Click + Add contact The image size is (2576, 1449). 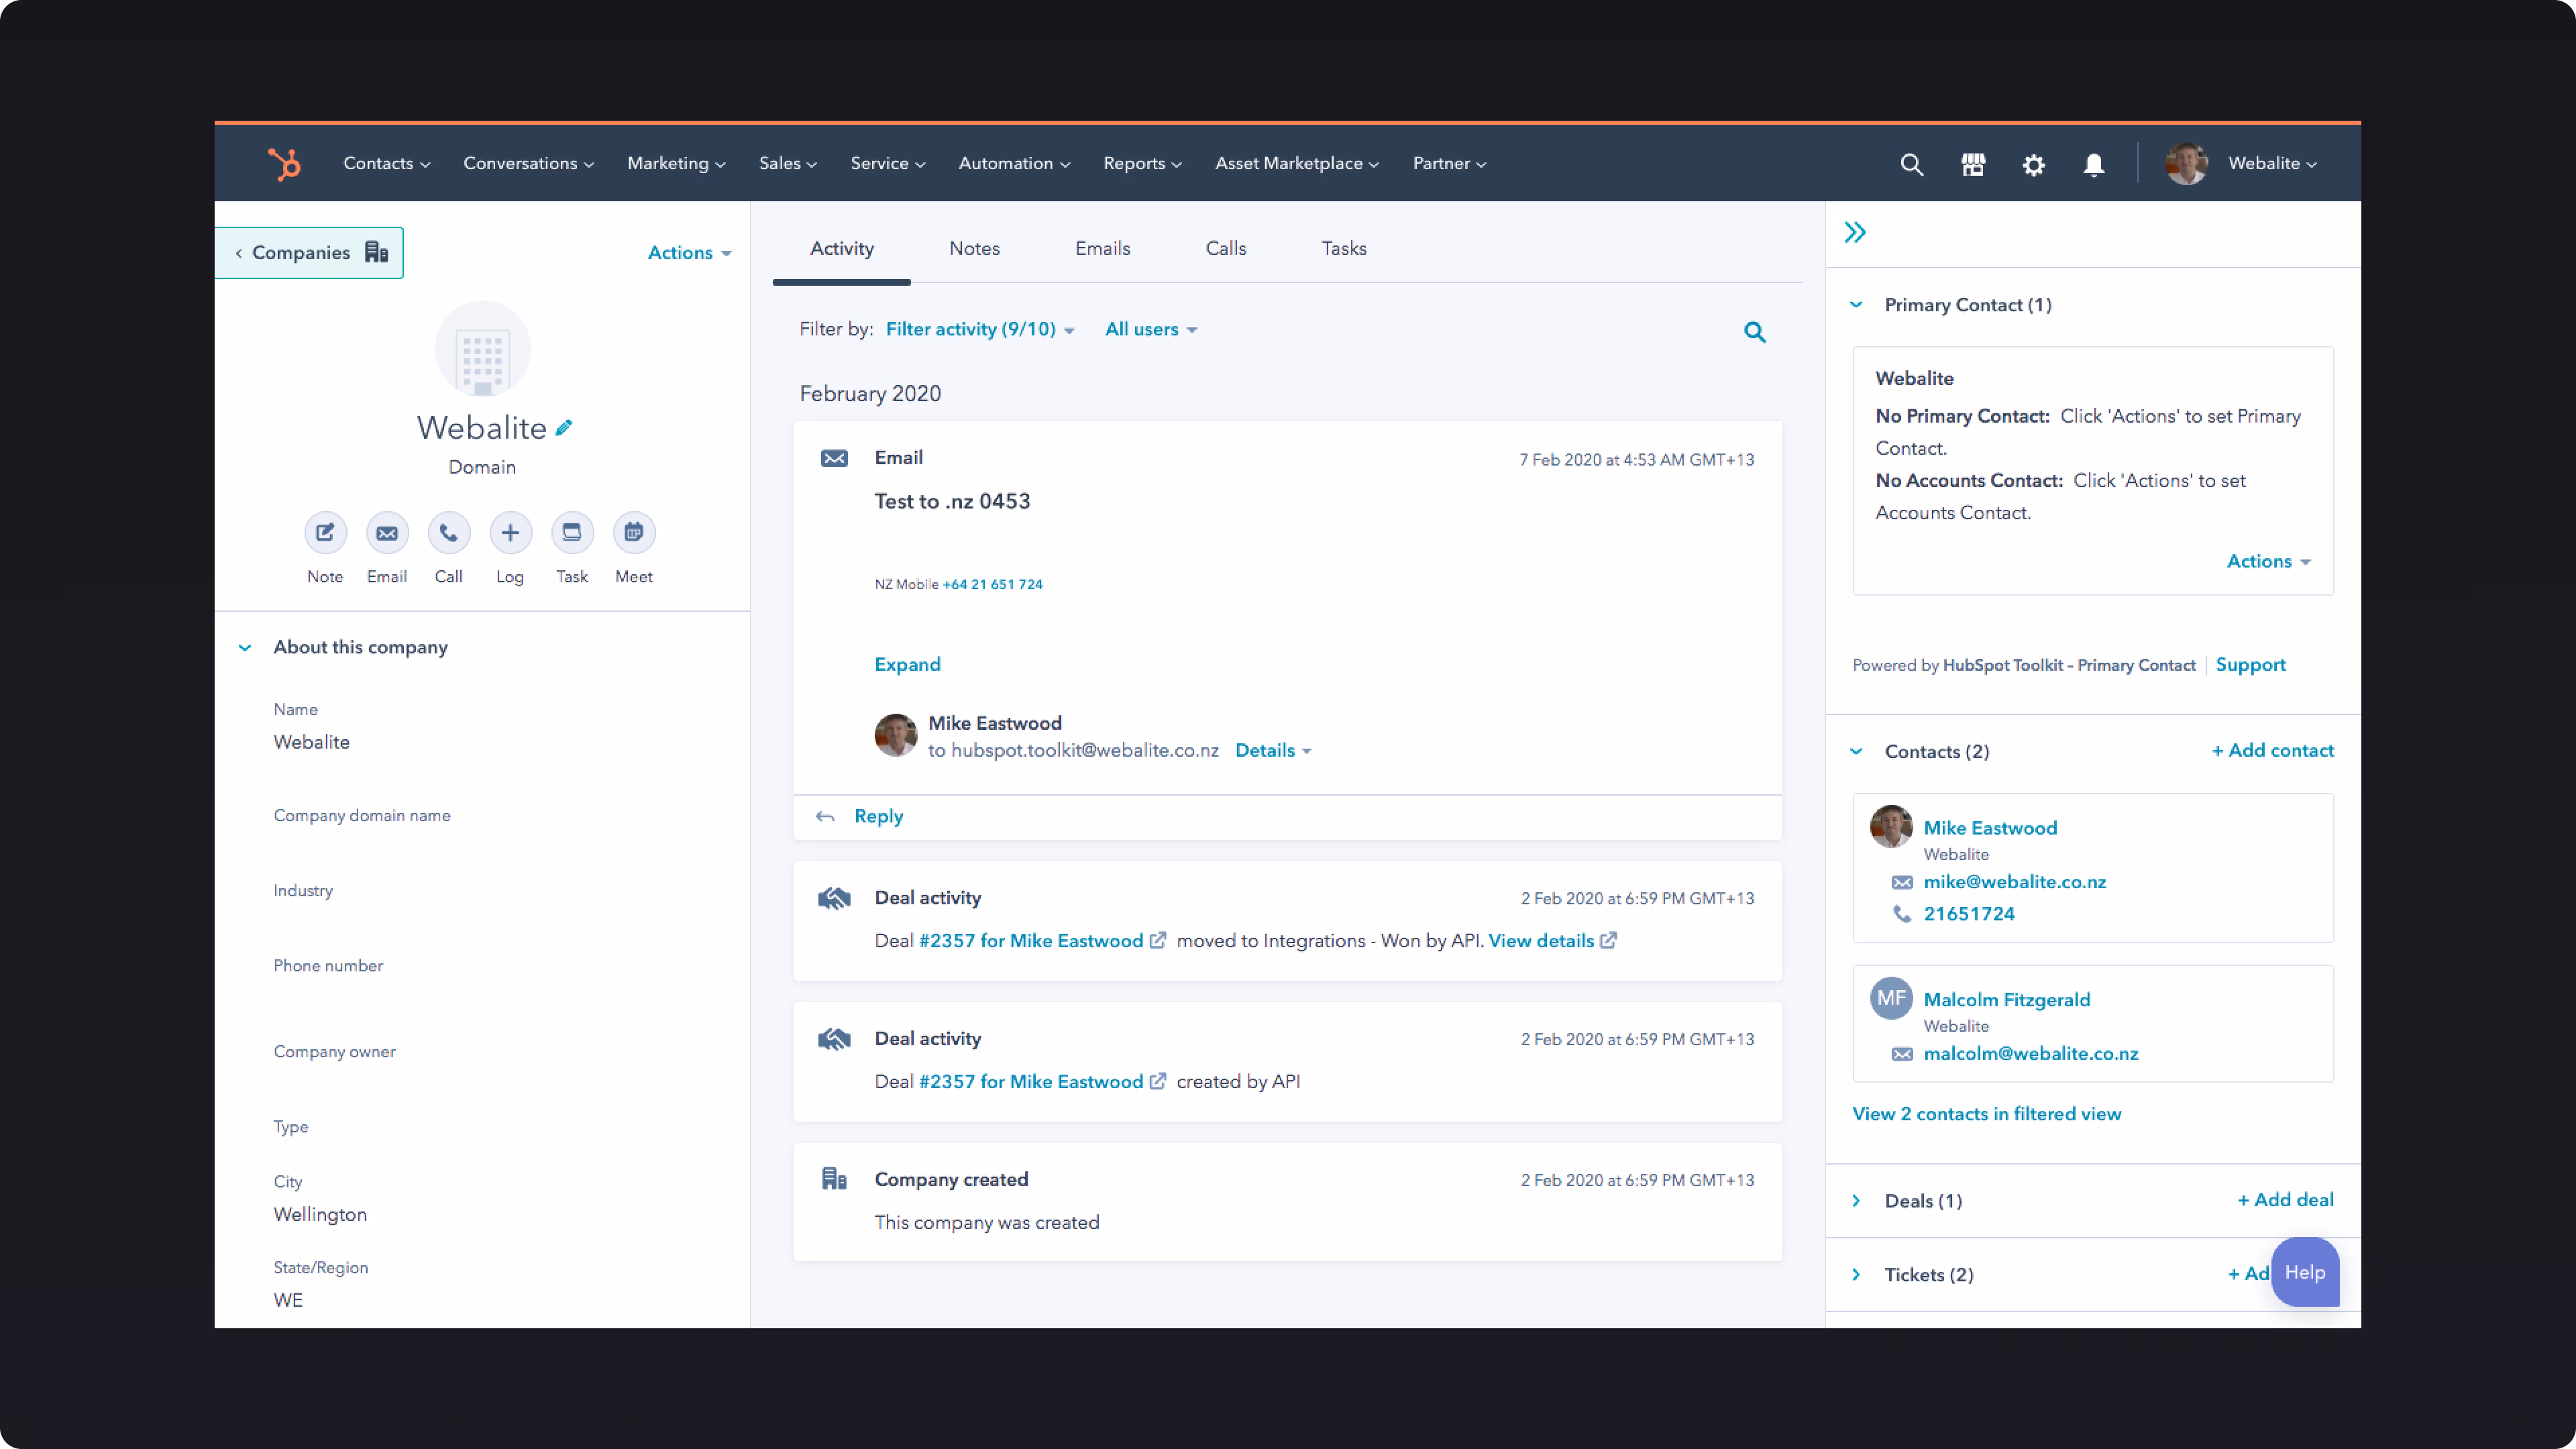click(x=2272, y=751)
